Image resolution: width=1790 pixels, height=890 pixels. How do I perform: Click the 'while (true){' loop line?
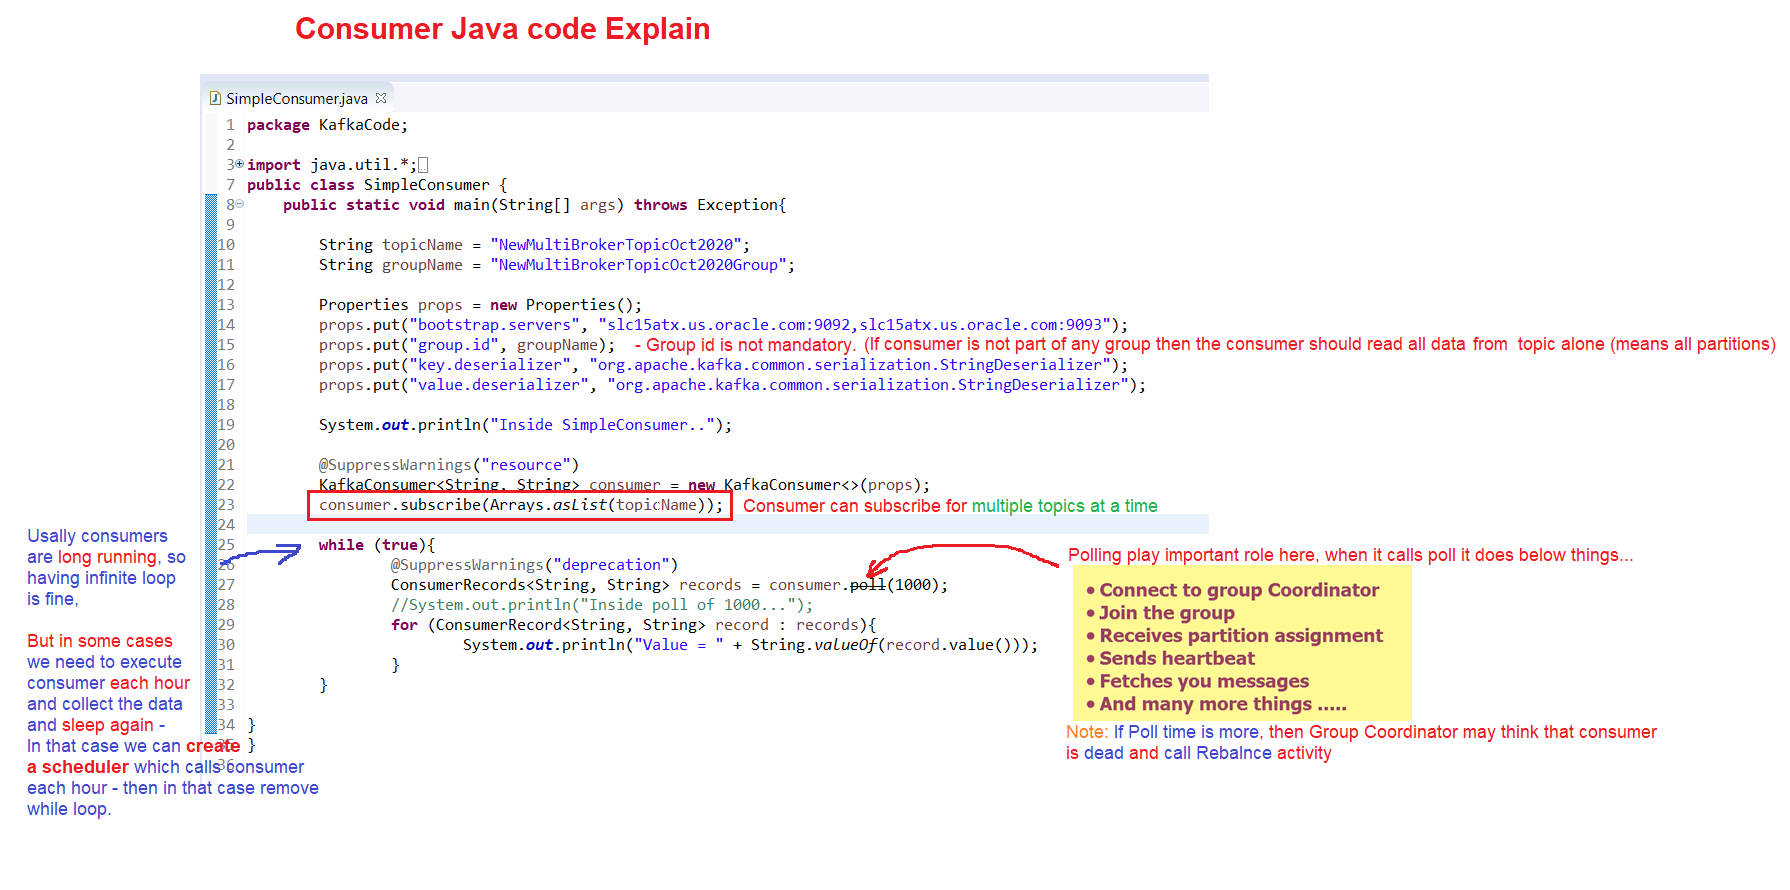click(377, 545)
